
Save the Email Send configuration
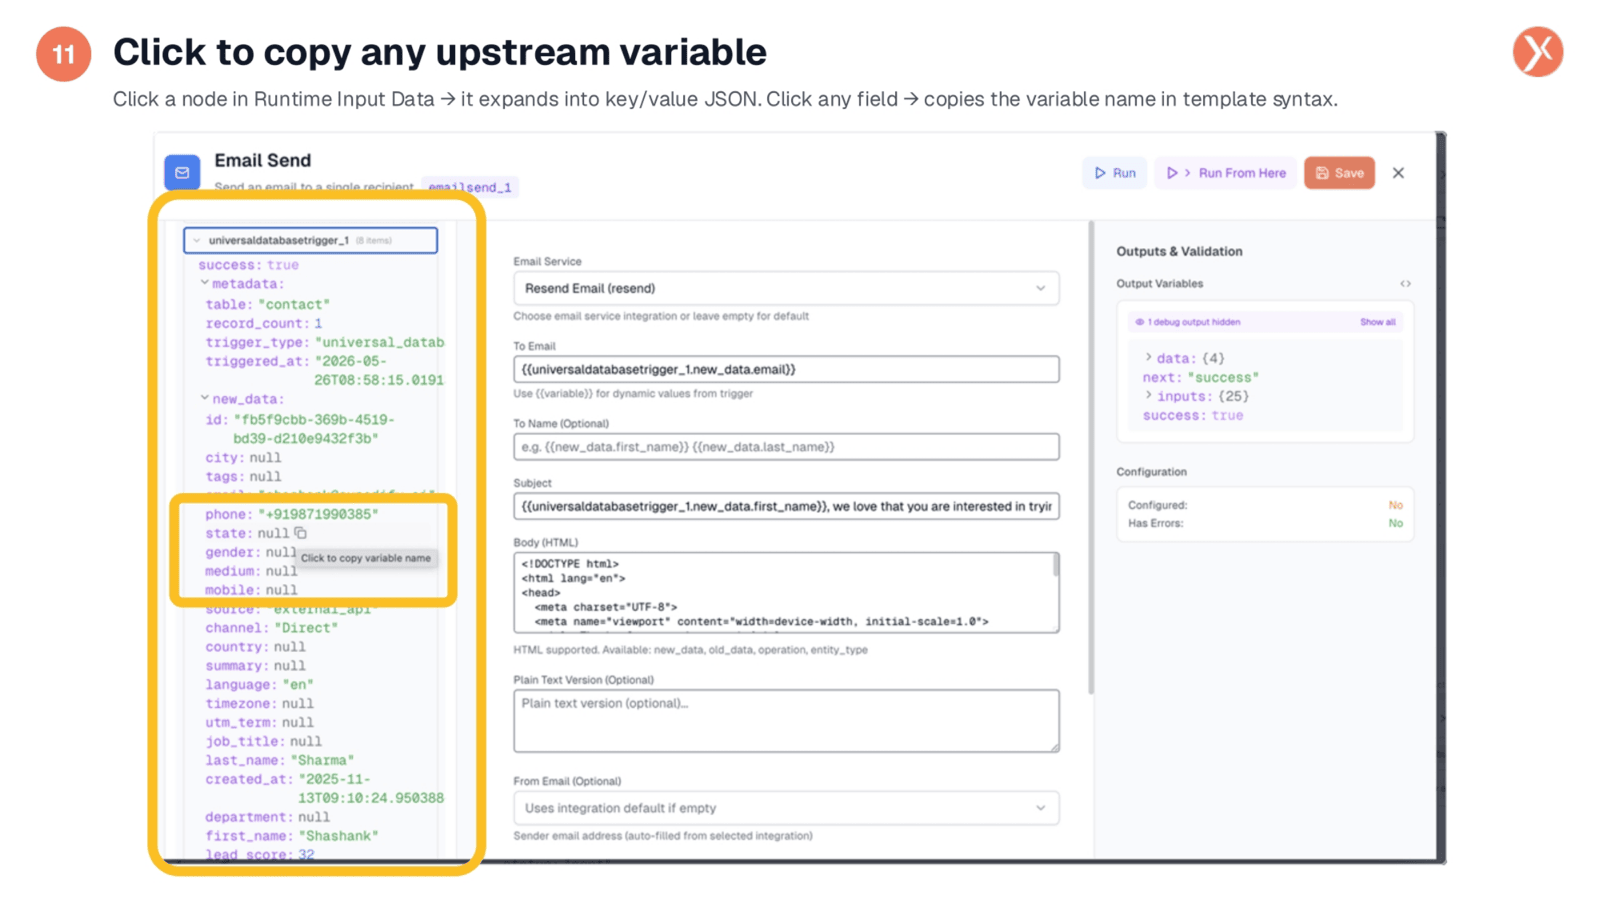[x=1340, y=173]
